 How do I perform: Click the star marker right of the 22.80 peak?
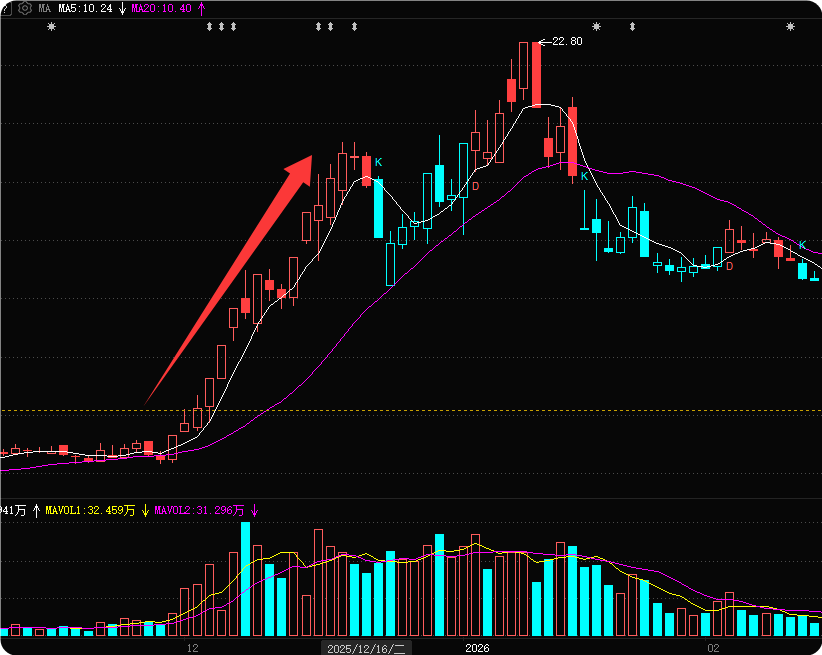(596, 26)
